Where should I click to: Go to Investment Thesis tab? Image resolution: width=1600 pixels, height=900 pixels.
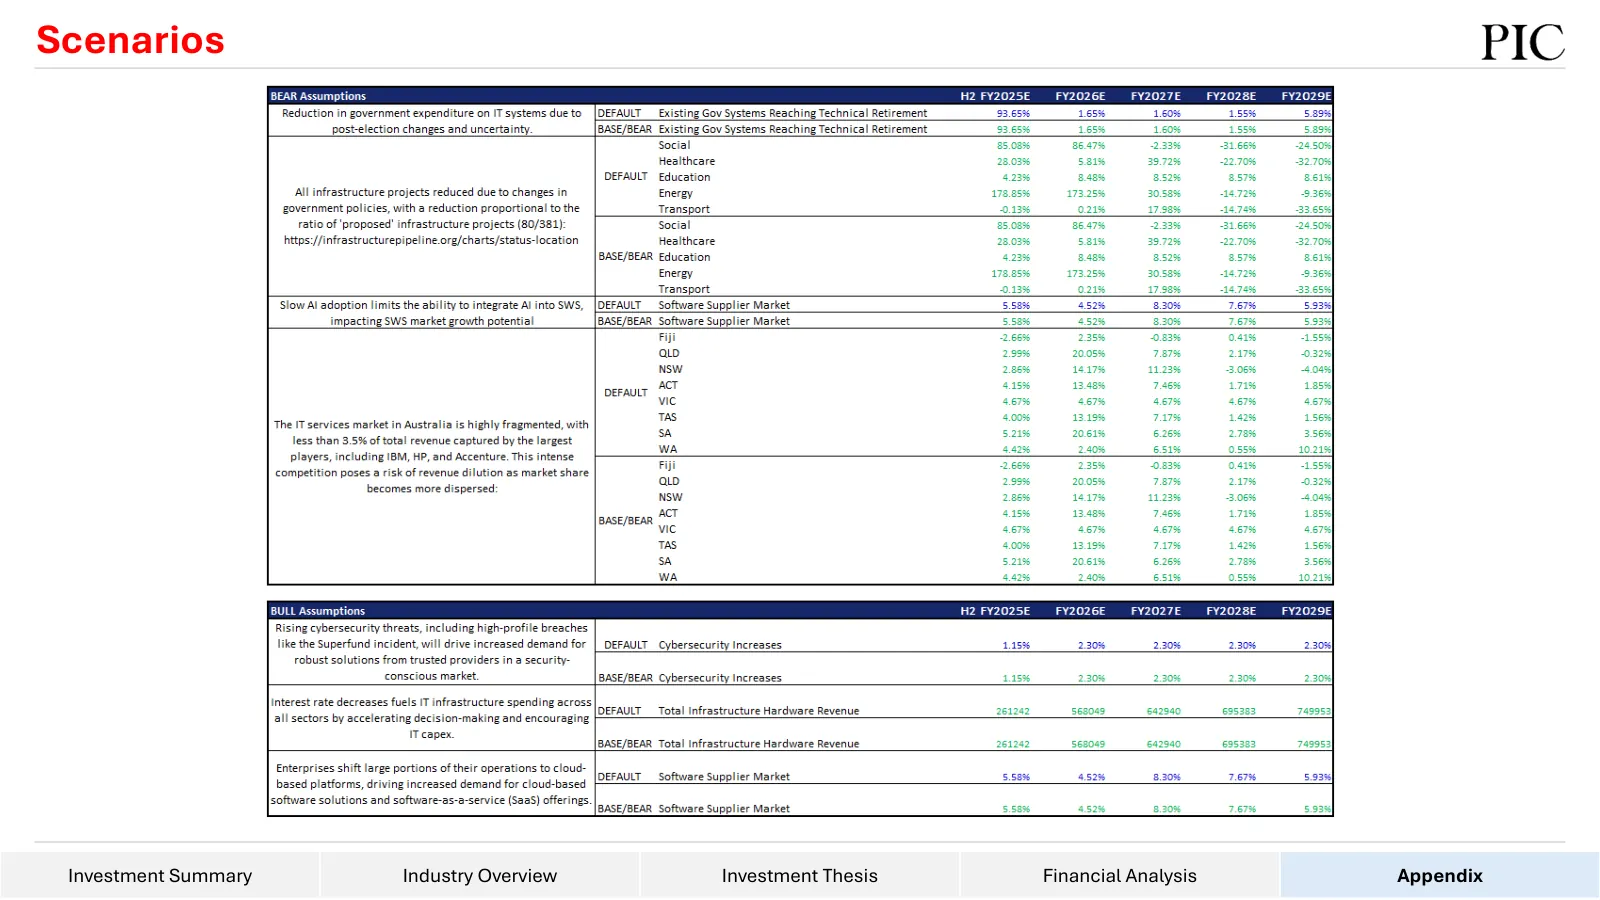[x=800, y=875]
